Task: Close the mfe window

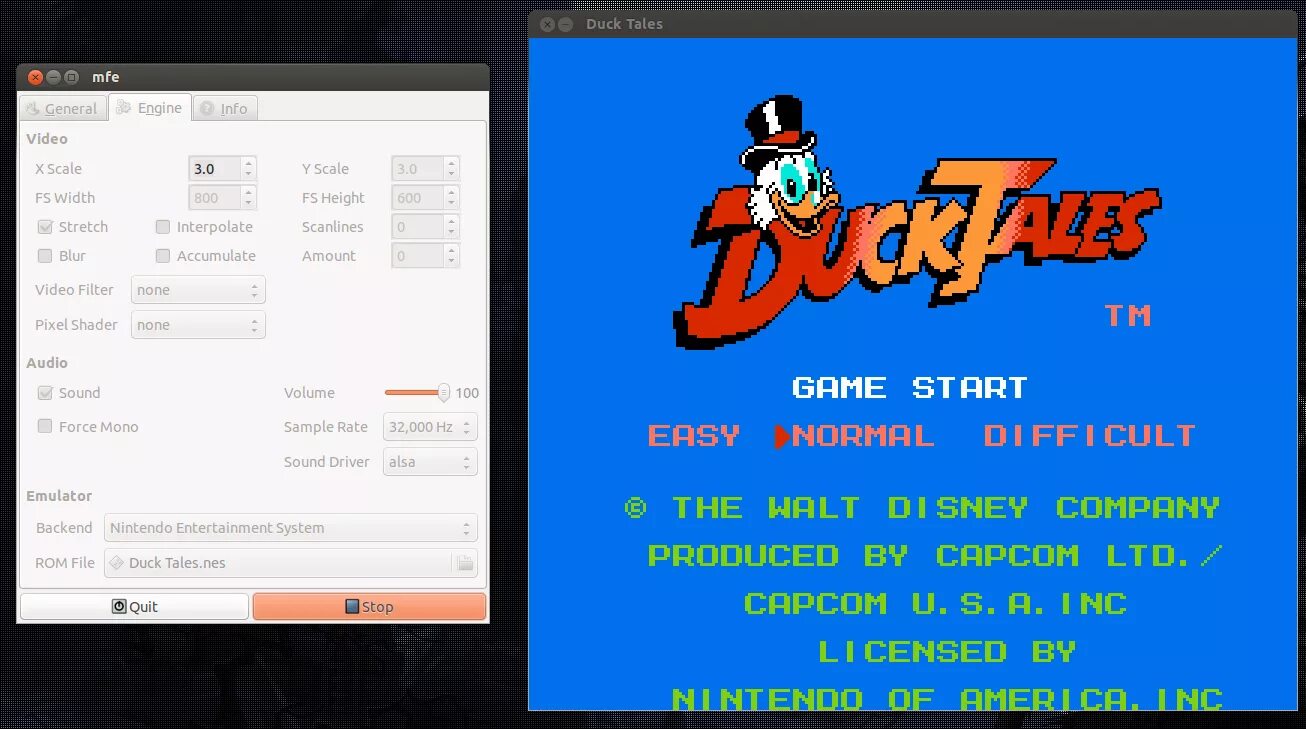Action: (x=36, y=77)
